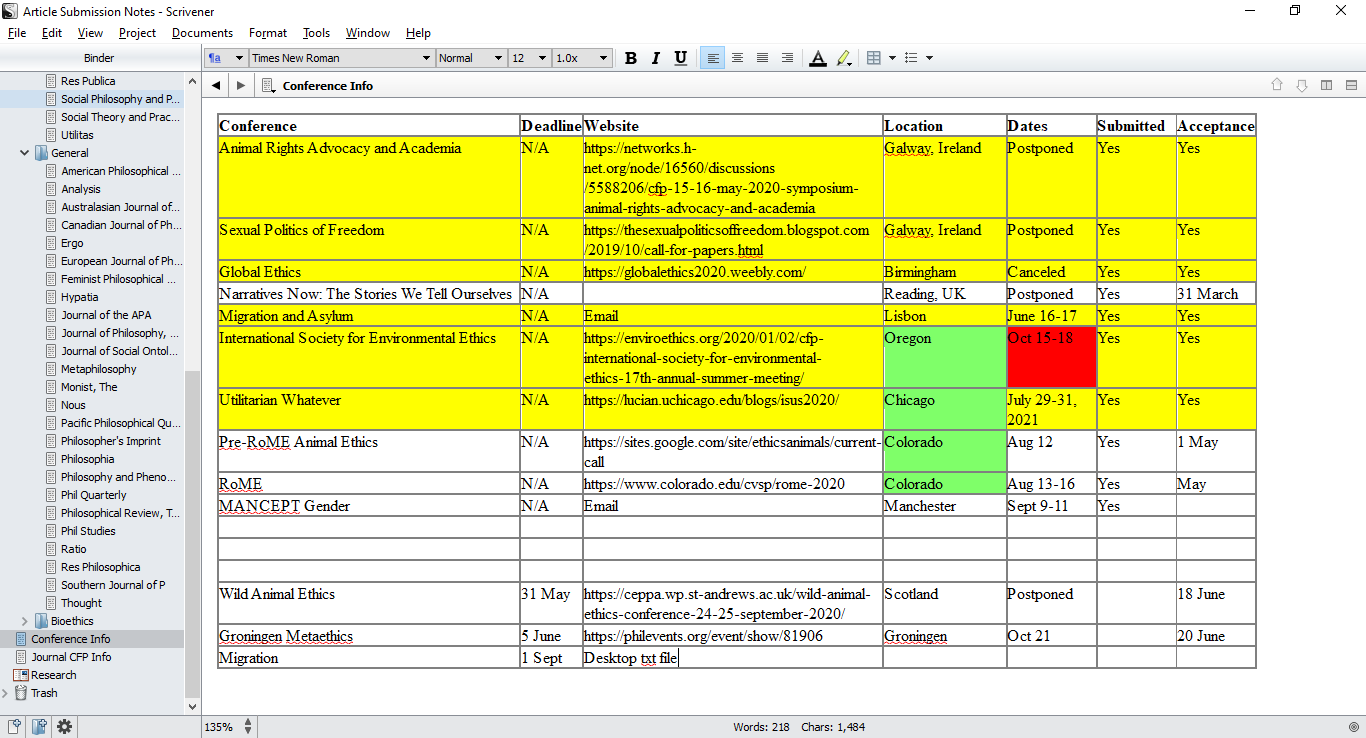Open the colorado.edu rome-2020 link
Viewport: 1366px width, 738px height.
(714, 484)
